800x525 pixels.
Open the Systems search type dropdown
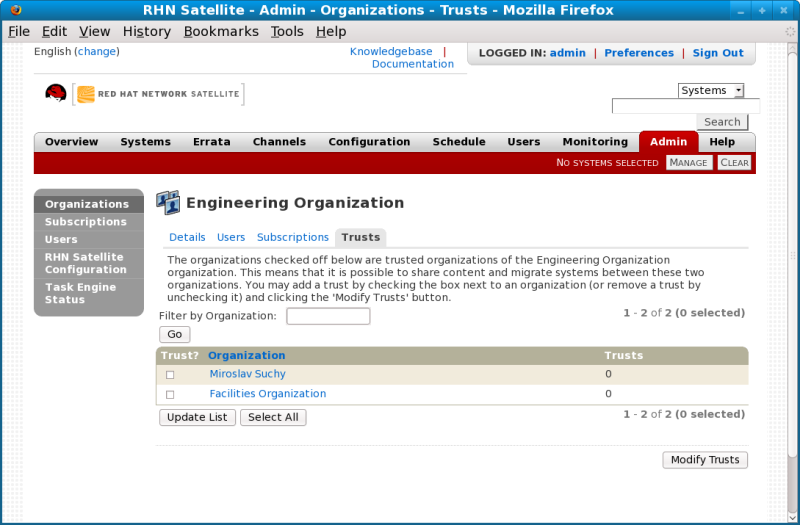711,90
